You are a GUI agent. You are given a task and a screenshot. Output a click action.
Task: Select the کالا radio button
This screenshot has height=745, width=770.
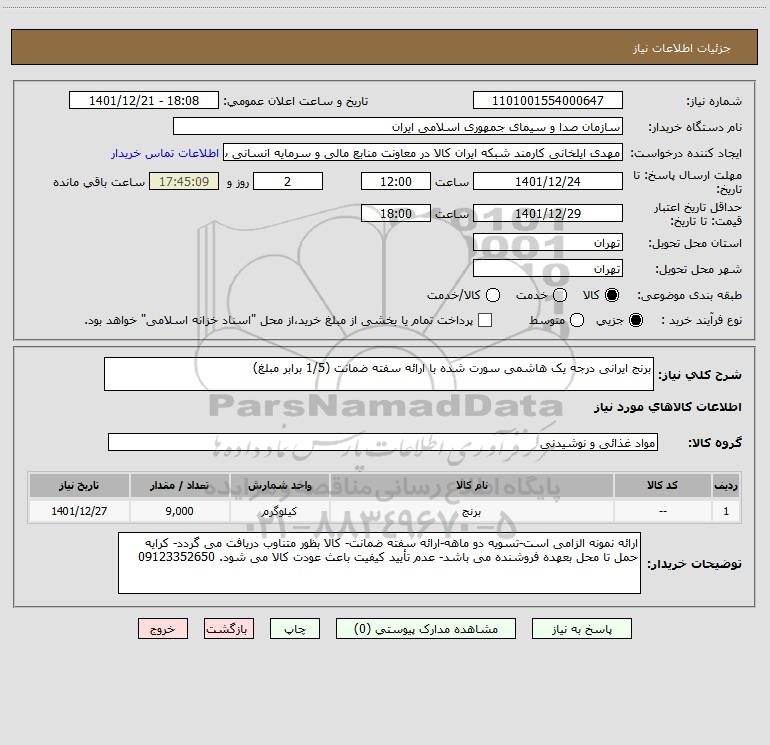612,295
